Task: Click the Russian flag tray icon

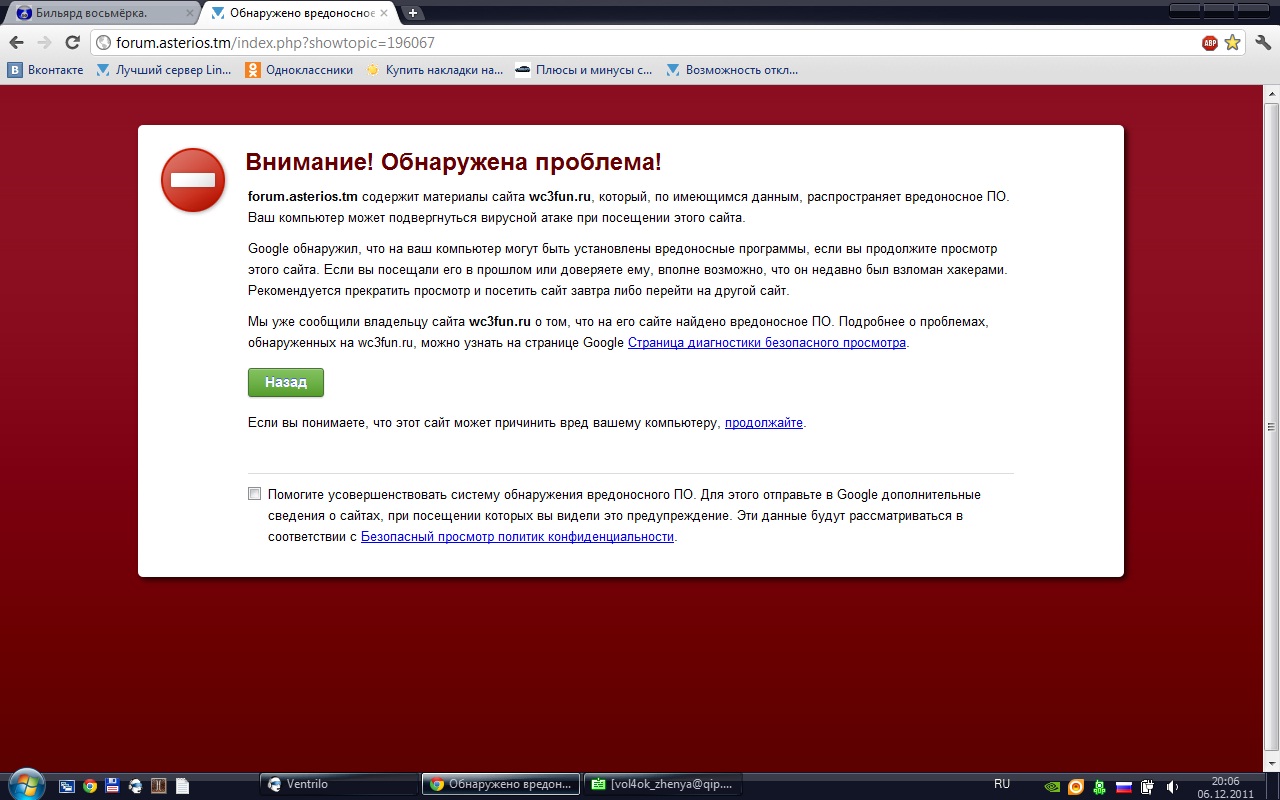Action: pyautogui.click(x=1123, y=786)
